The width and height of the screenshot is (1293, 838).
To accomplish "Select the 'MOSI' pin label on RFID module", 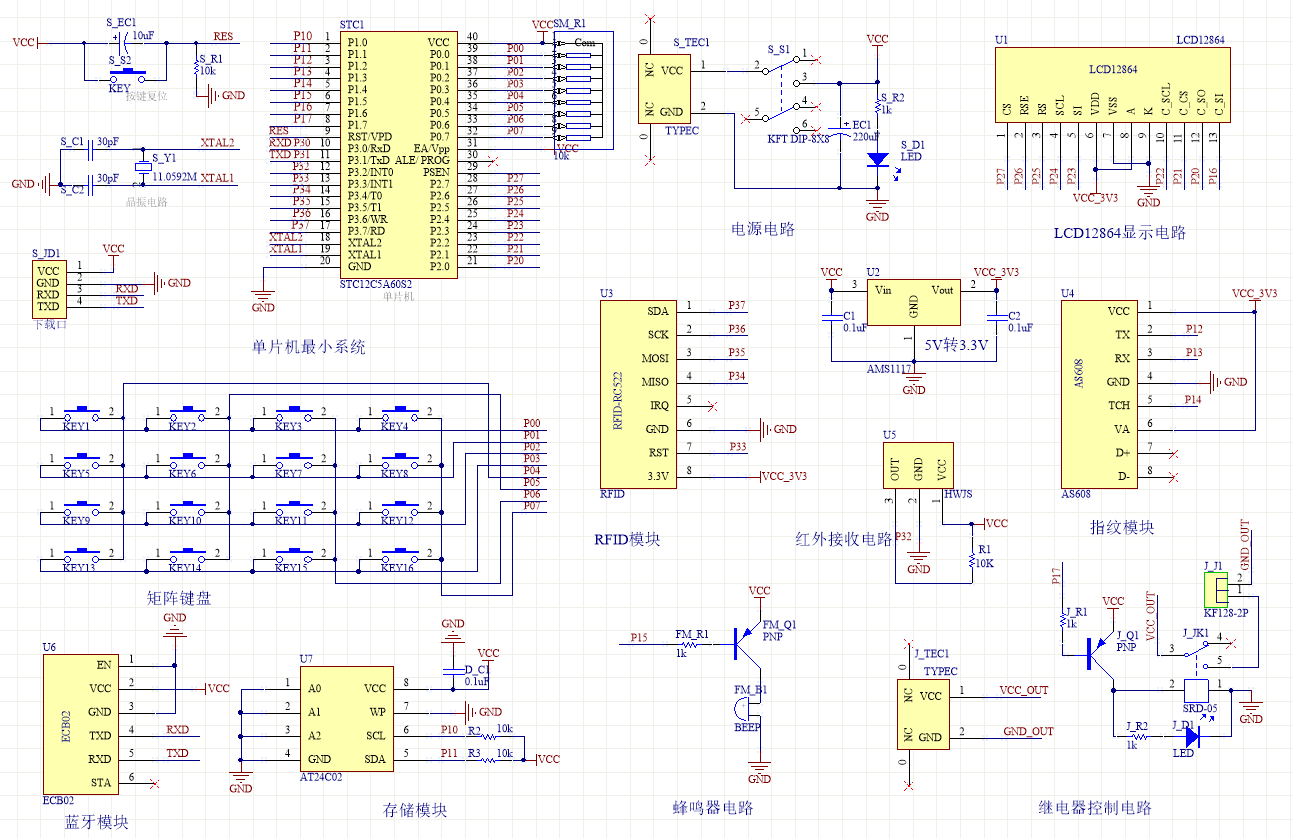I will coord(656,358).
